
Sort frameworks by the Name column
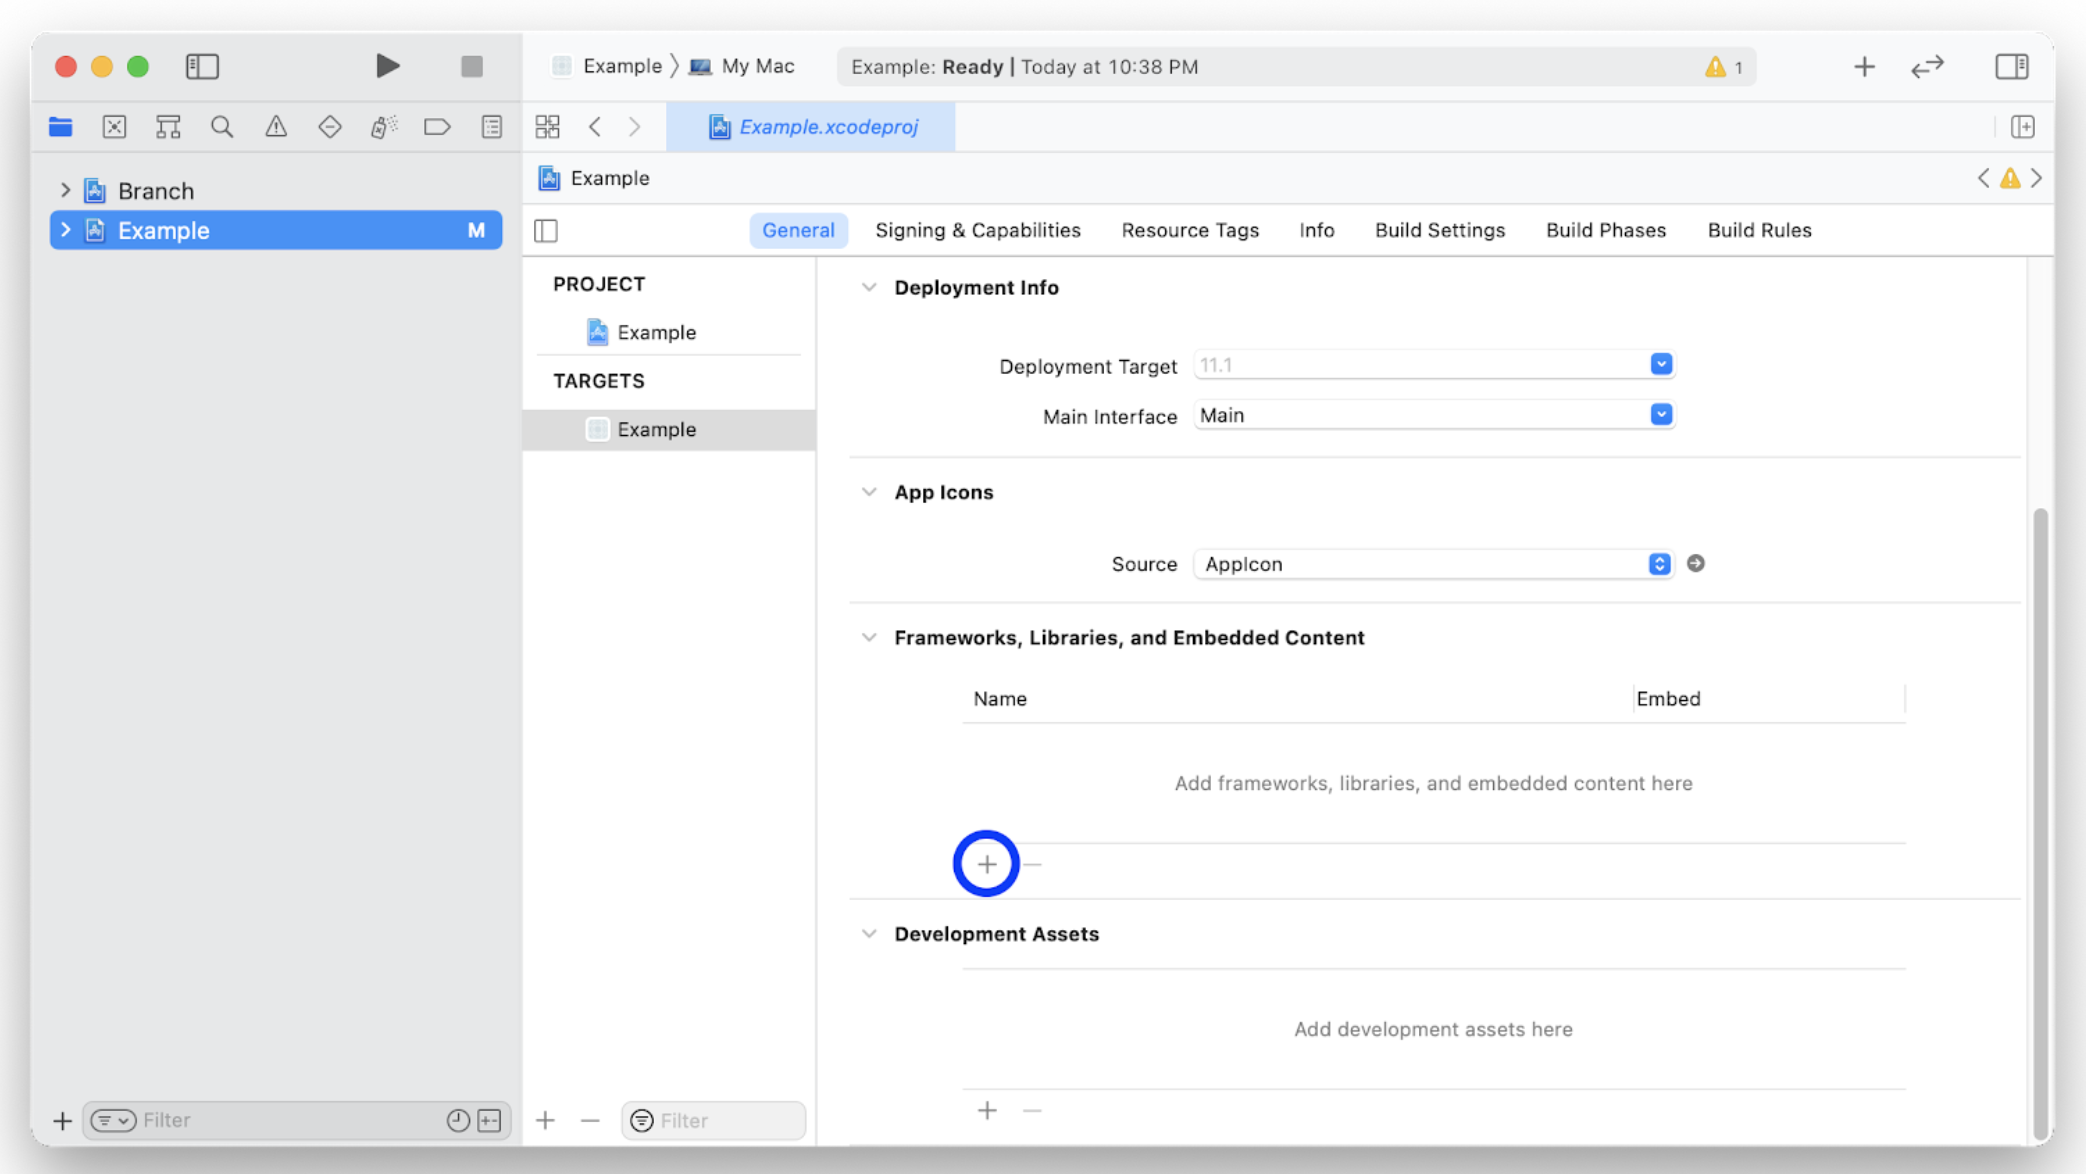1000,699
